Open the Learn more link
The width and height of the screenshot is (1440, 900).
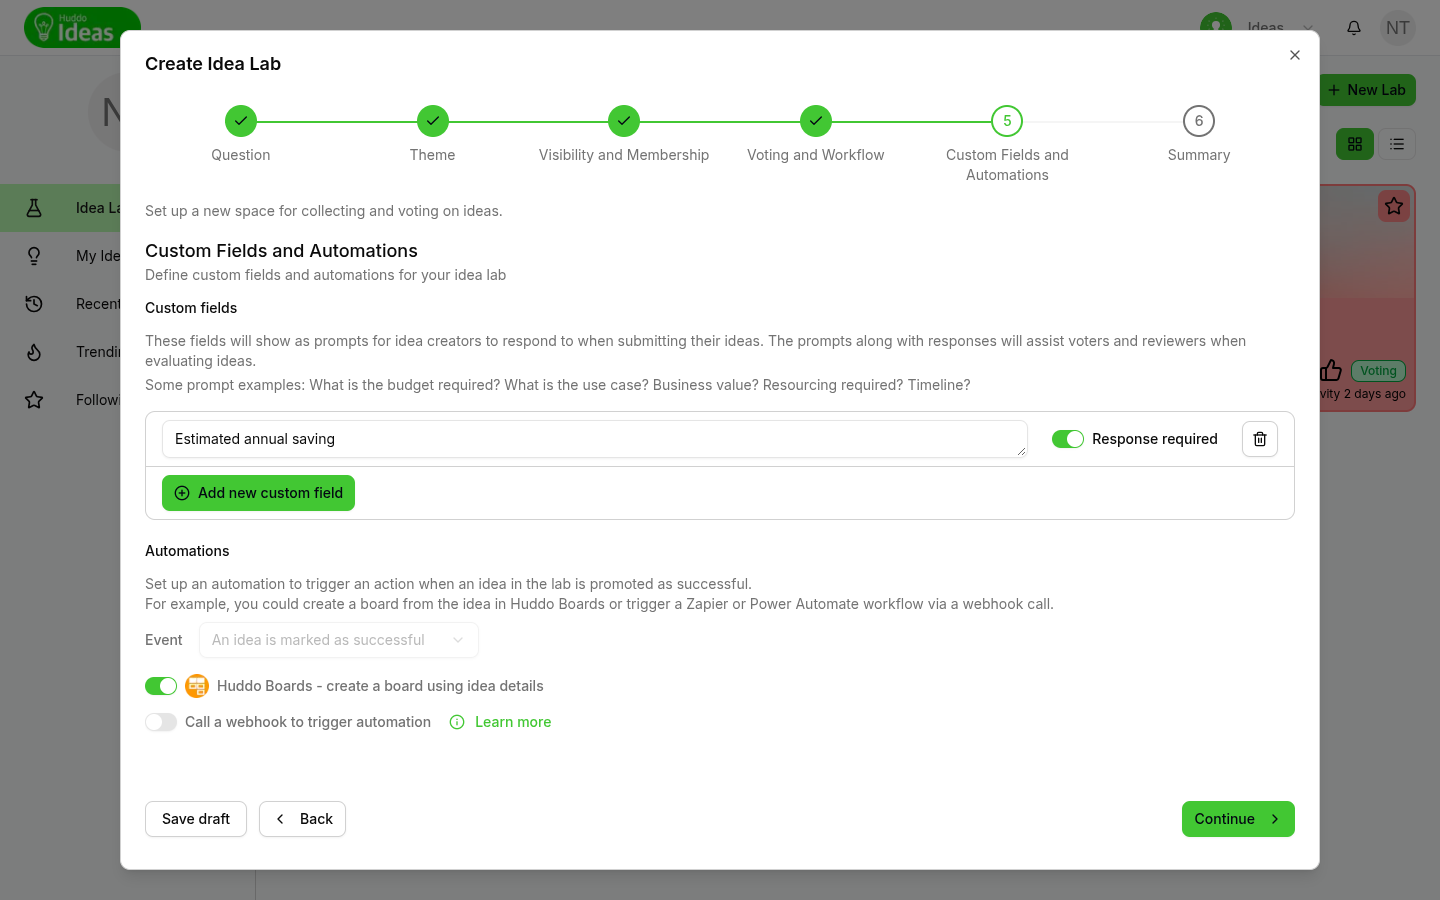(513, 722)
